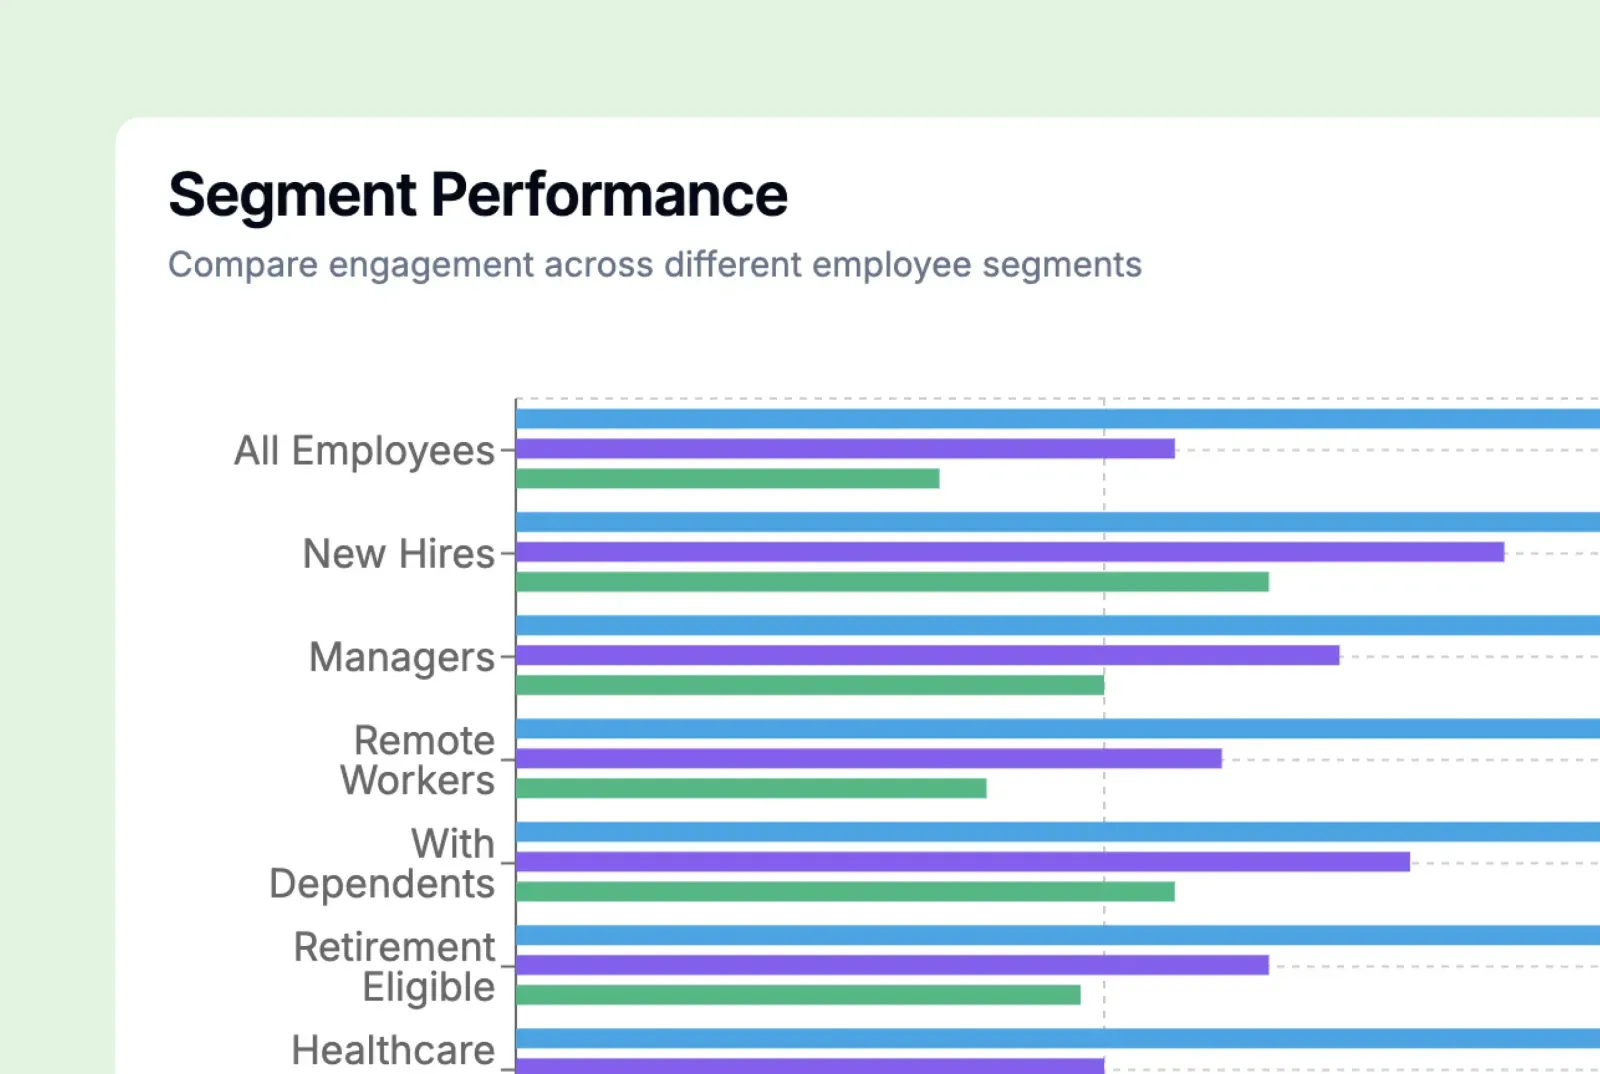This screenshot has width=1600, height=1074.
Task: Select the green bar for Retirement Eligible
Action: click(798, 995)
